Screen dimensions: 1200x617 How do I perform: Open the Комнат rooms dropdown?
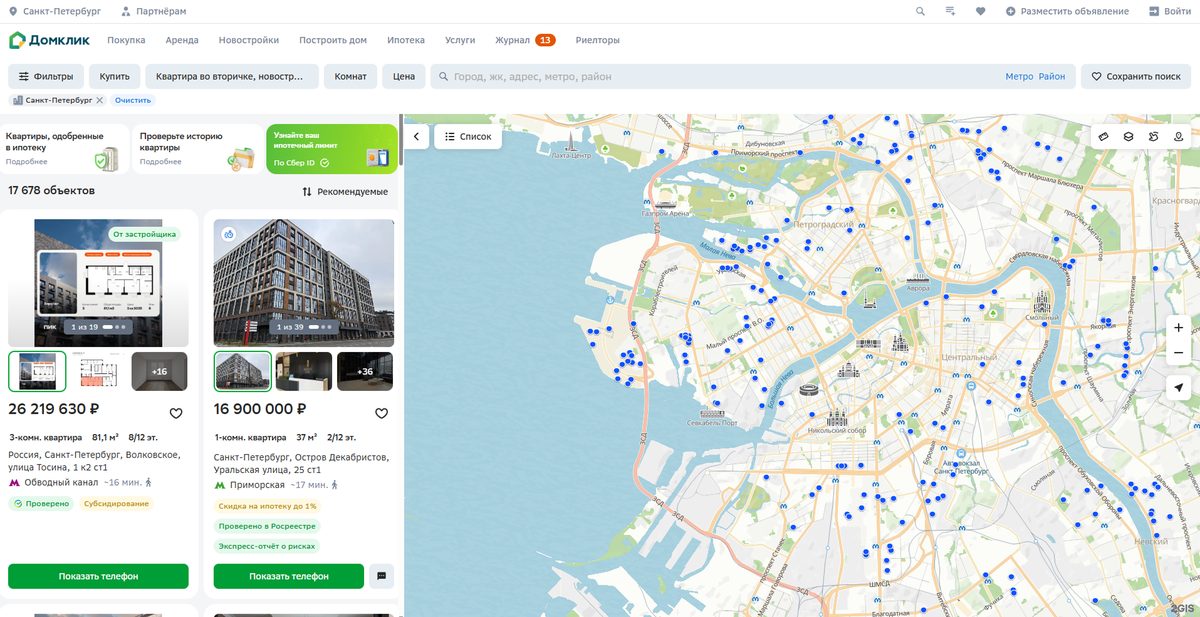[x=351, y=77]
